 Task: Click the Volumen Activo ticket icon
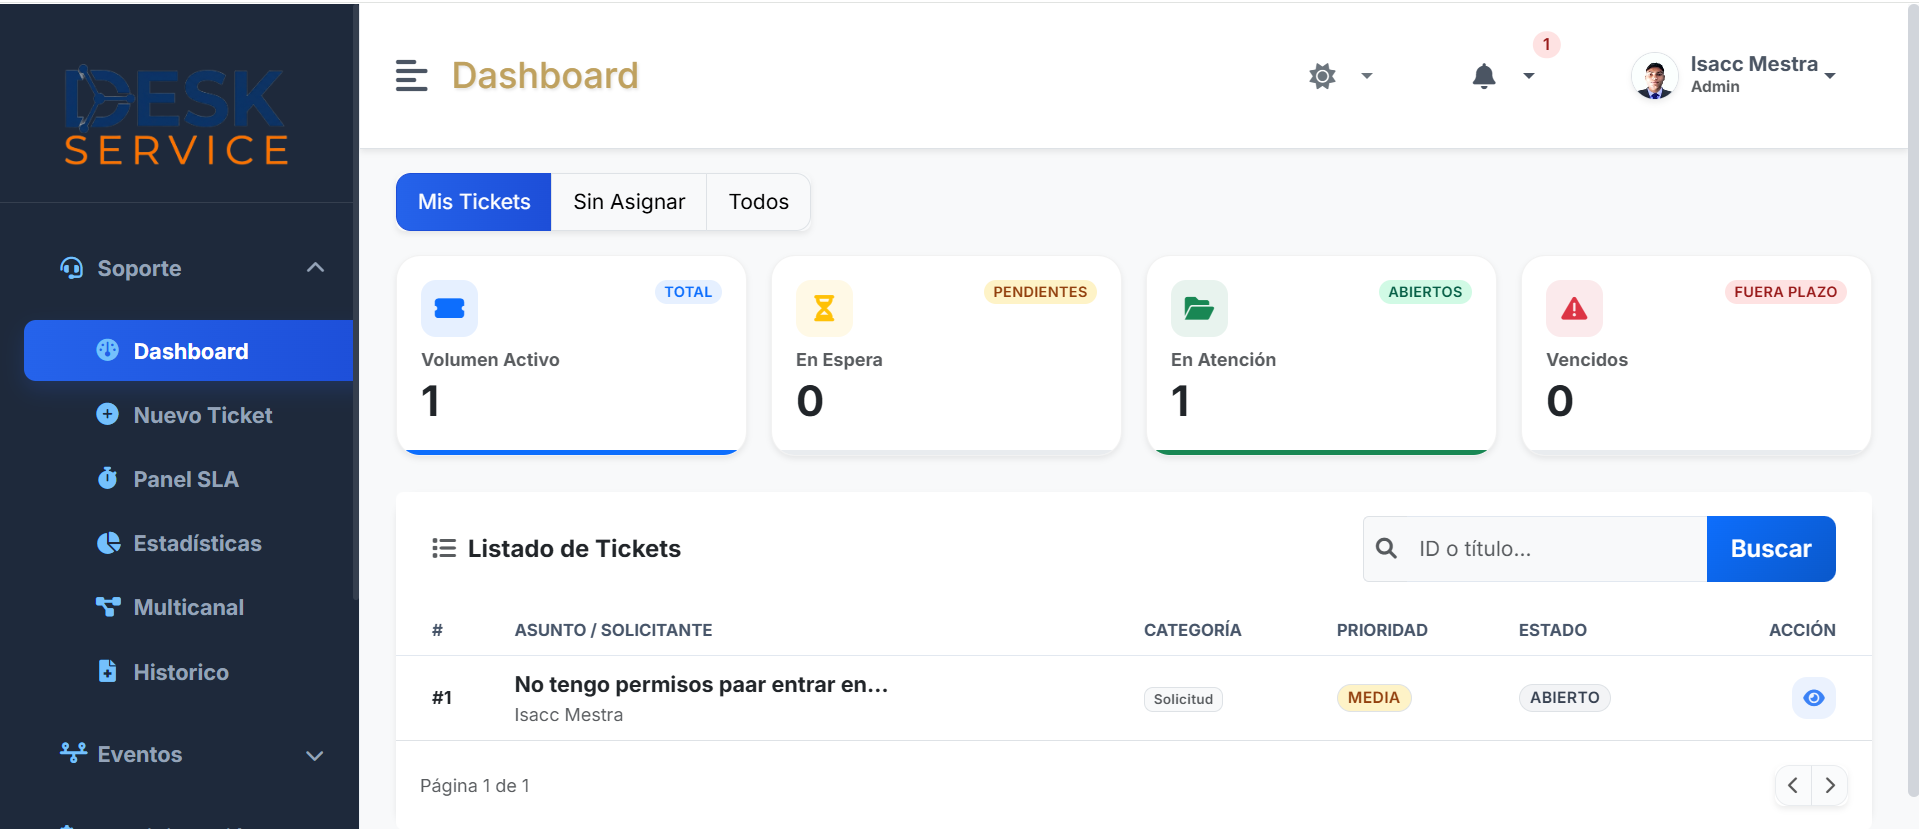449,308
